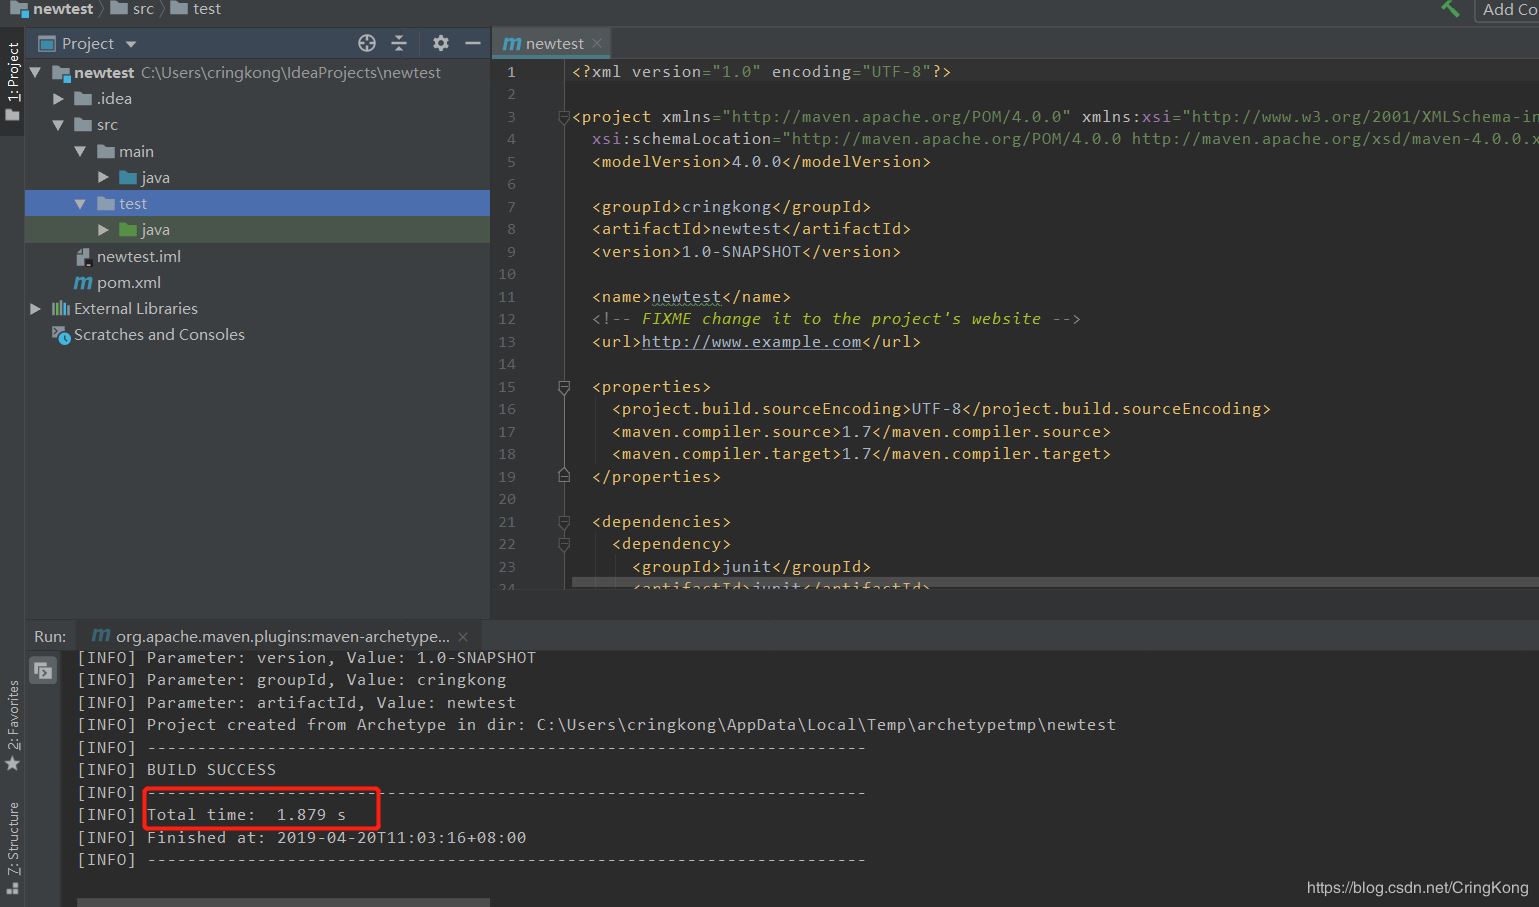Open Project panel settings gear
Viewport: 1539px width, 907px height.
coord(441,43)
